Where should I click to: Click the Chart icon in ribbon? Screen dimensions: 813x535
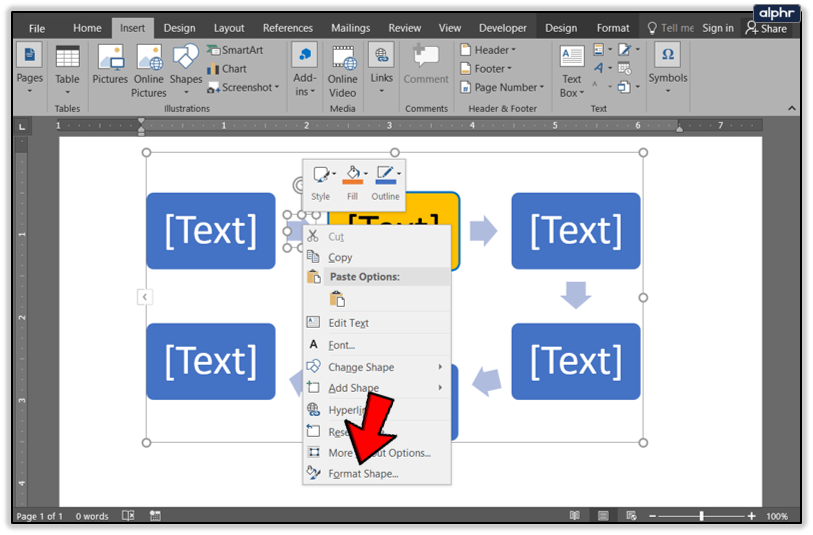pyautogui.click(x=227, y=69)
